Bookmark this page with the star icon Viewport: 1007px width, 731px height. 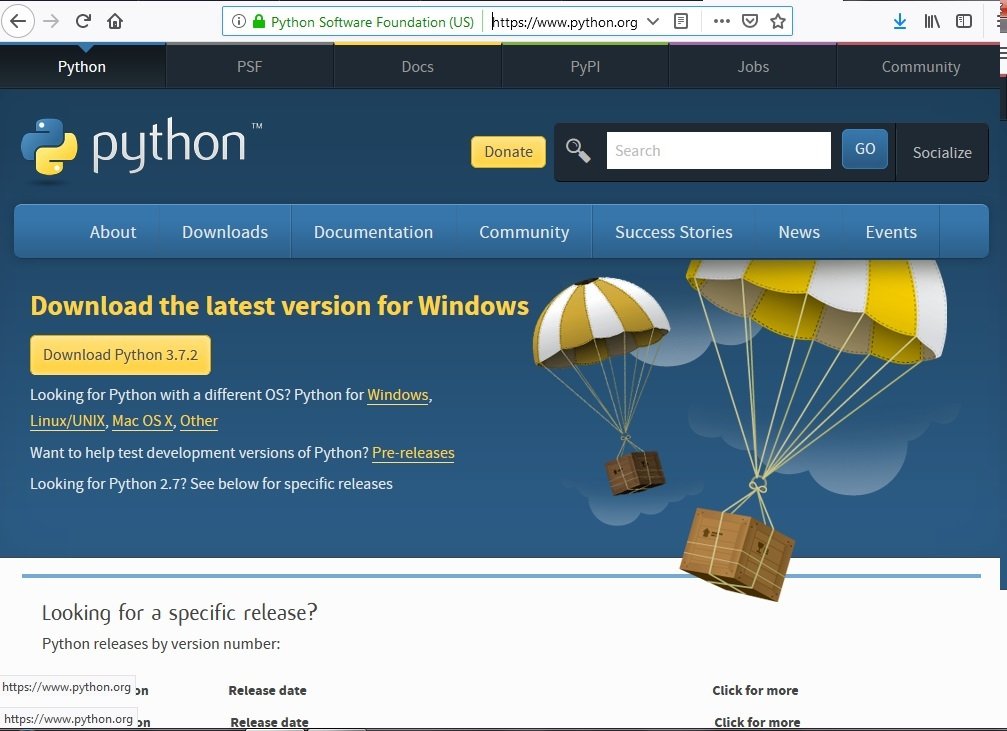pos(778,21)
